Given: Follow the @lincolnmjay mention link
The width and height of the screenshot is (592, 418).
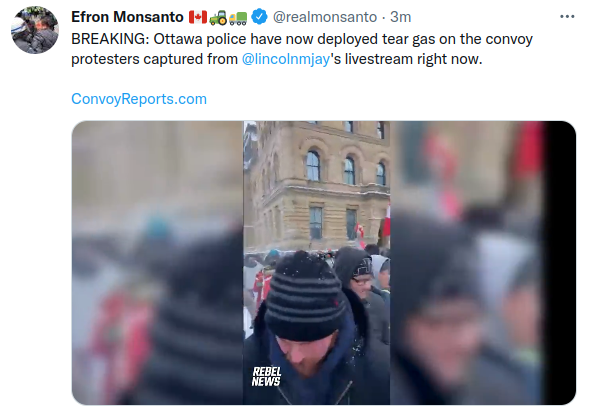Looking at the screenshot, I should tap(286, 59).
